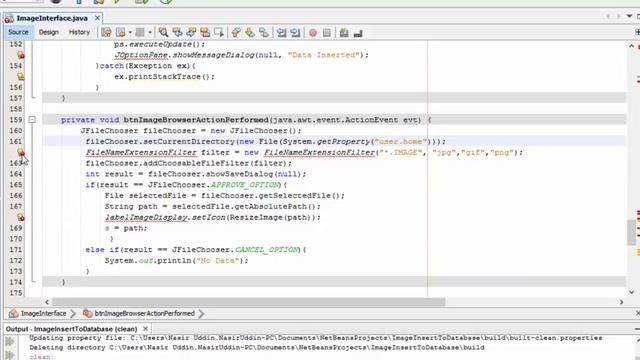Close the ImageInterface.java tab
The width and height of the screenshot is (640, 360).
[97, 18]
